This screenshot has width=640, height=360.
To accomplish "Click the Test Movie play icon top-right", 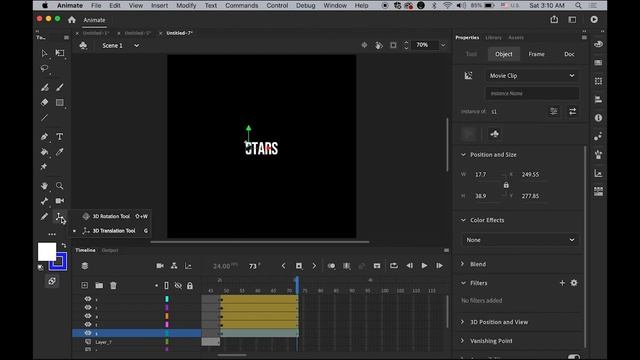I will tap(594, 20).
